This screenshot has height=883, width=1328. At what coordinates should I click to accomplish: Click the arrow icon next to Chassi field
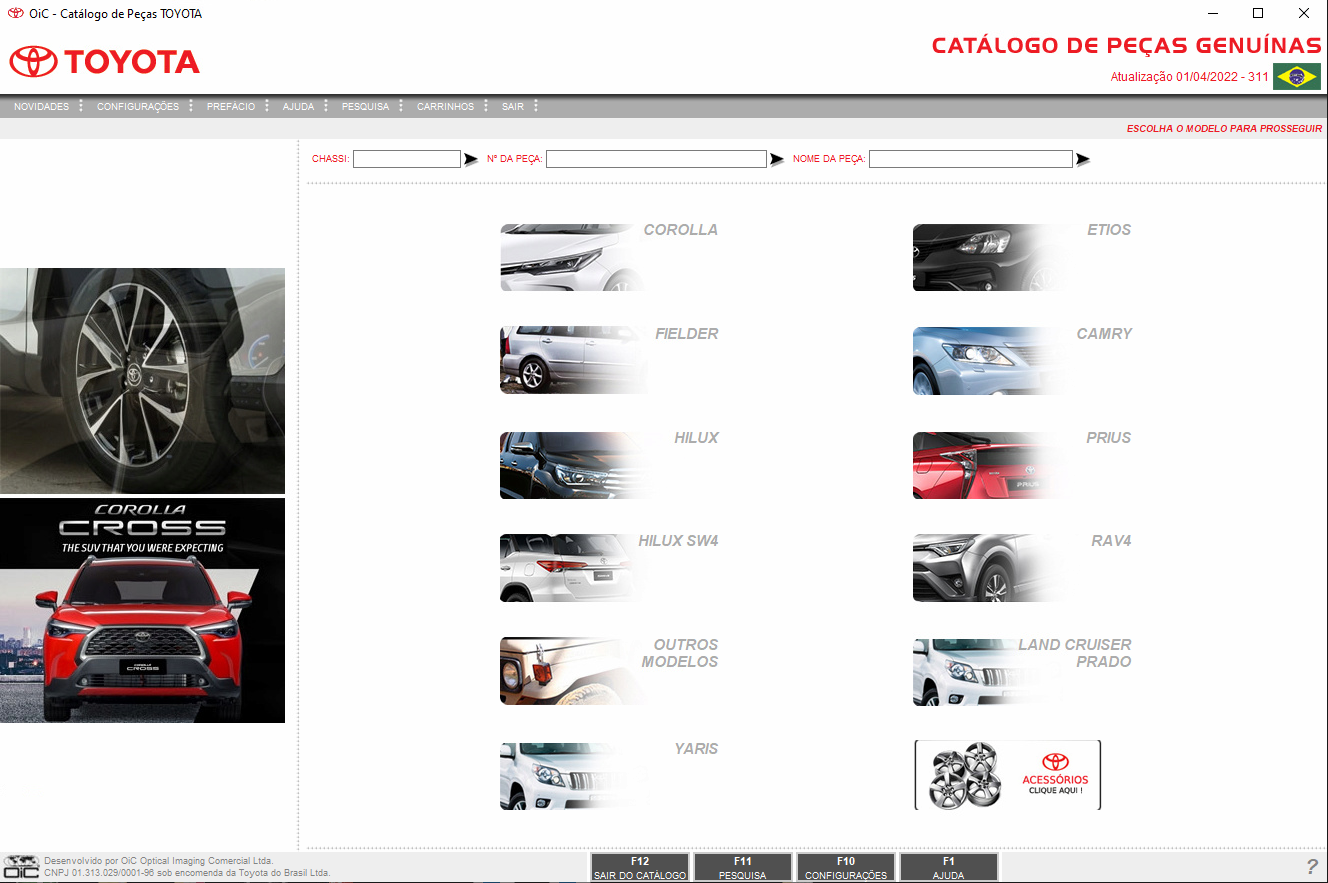coord(471,159)
